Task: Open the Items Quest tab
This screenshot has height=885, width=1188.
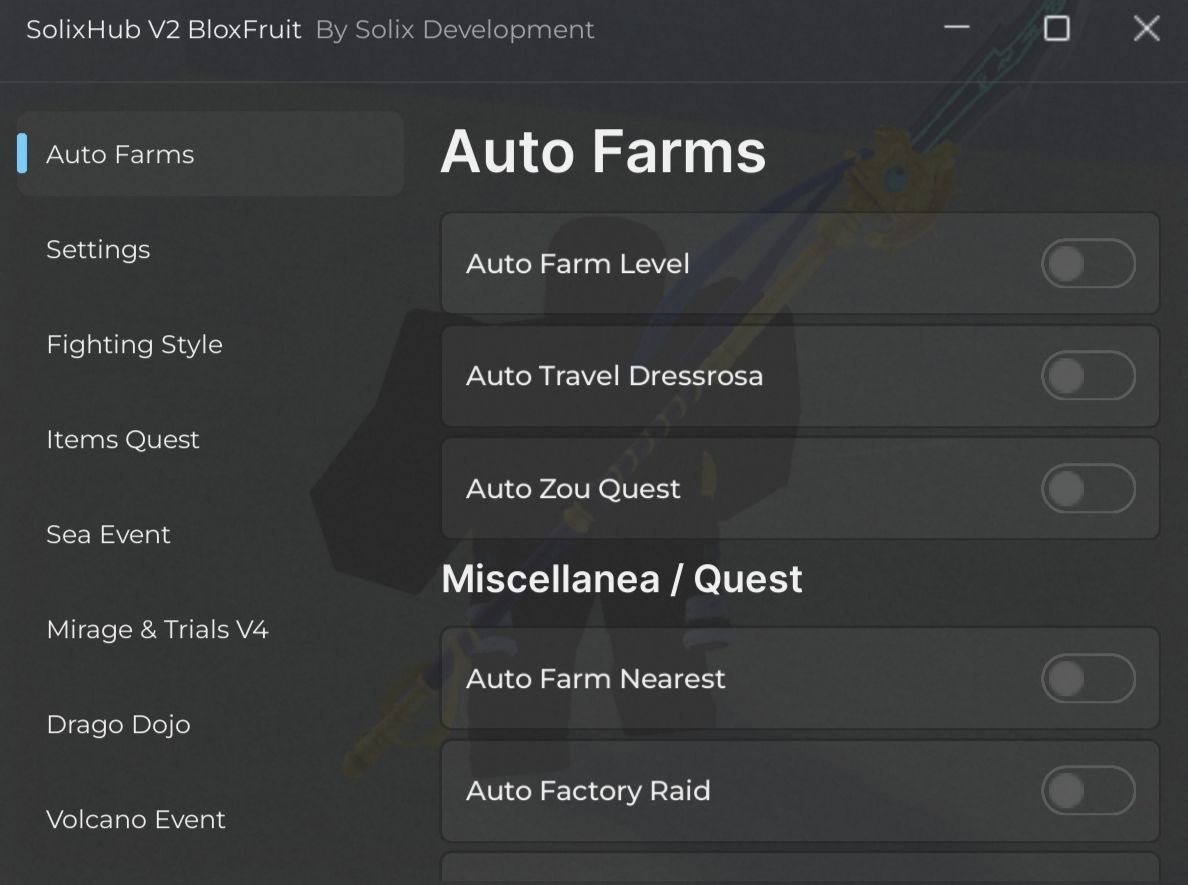Action: tap(123, 439)
